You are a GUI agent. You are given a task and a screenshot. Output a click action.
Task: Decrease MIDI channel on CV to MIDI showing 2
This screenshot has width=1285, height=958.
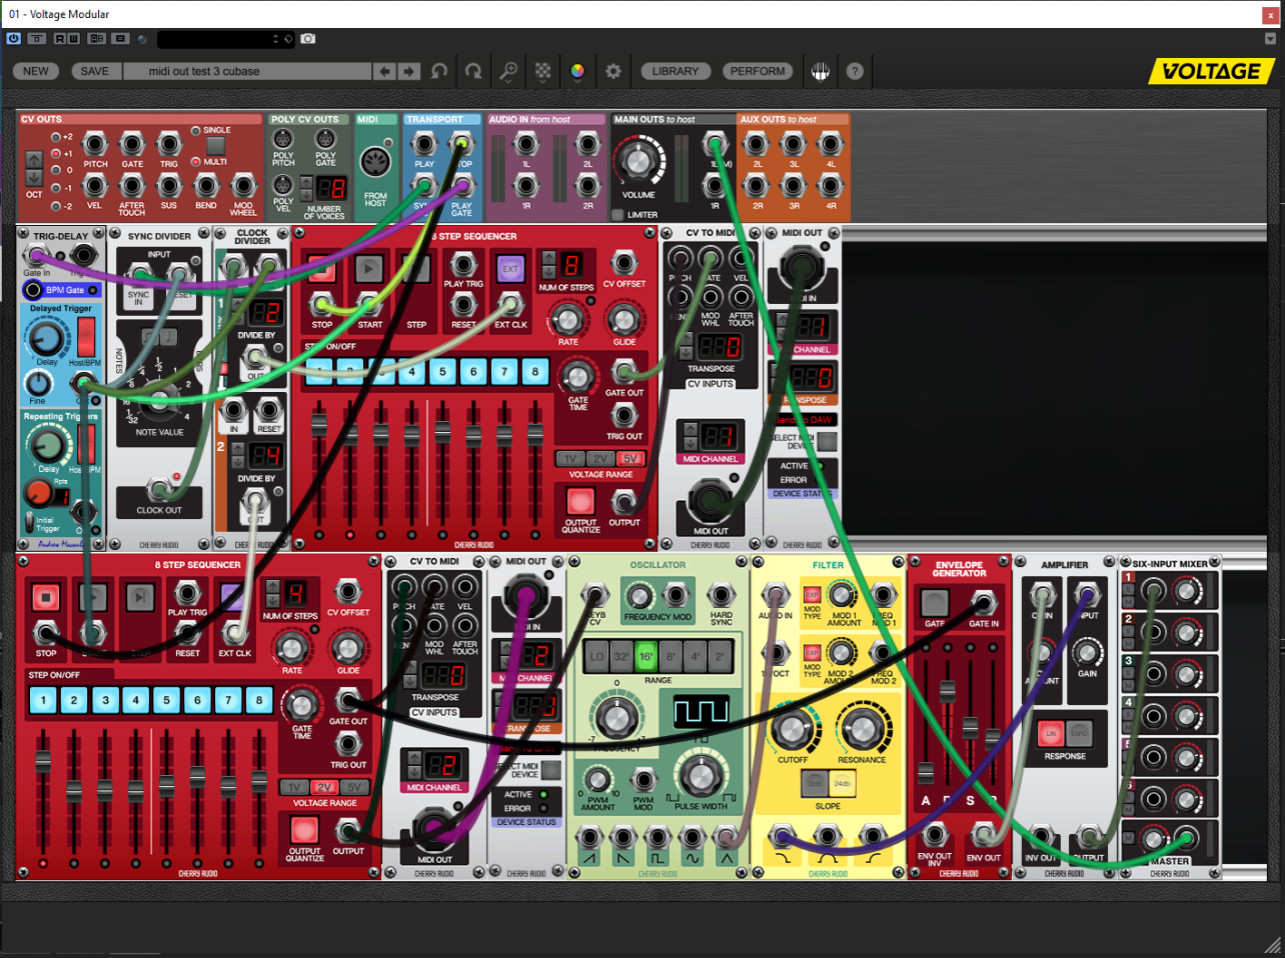[413, 772]
